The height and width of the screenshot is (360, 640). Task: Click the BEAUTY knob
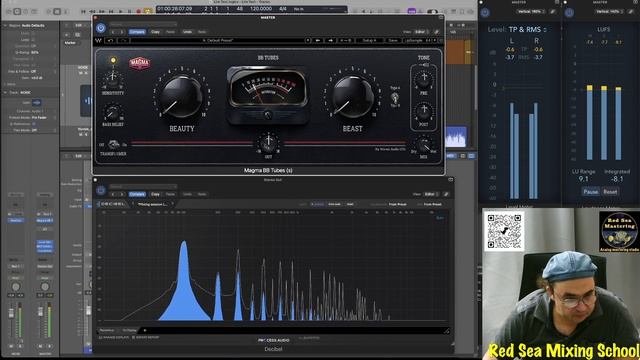181,96
